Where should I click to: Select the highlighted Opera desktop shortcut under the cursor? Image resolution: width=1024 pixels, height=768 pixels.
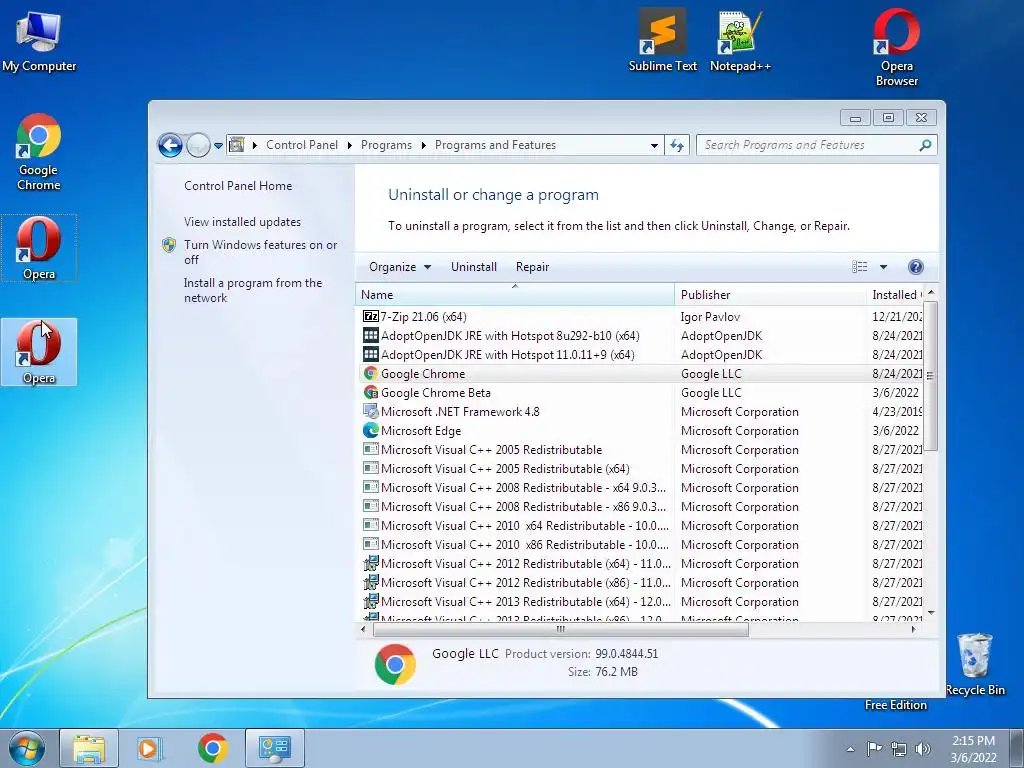click(39, 352)
